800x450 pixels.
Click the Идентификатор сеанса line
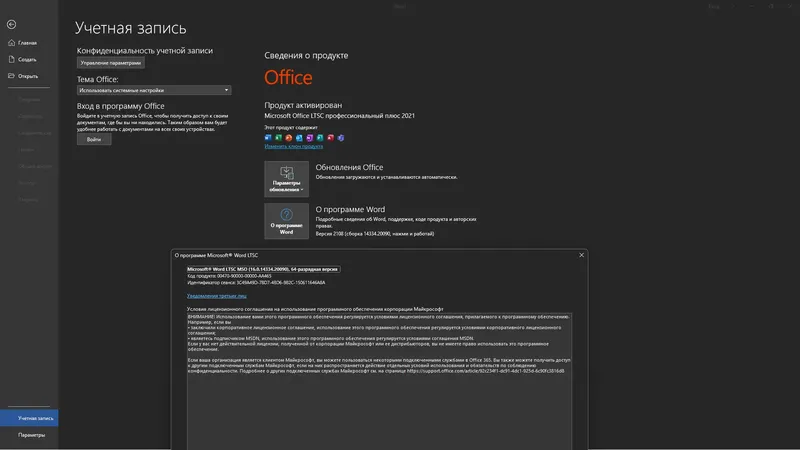pos(256,283)
